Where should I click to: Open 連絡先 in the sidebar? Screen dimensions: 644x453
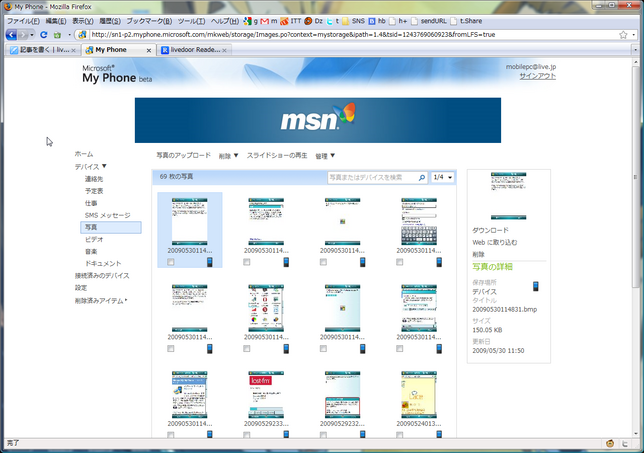click(94, 179)
